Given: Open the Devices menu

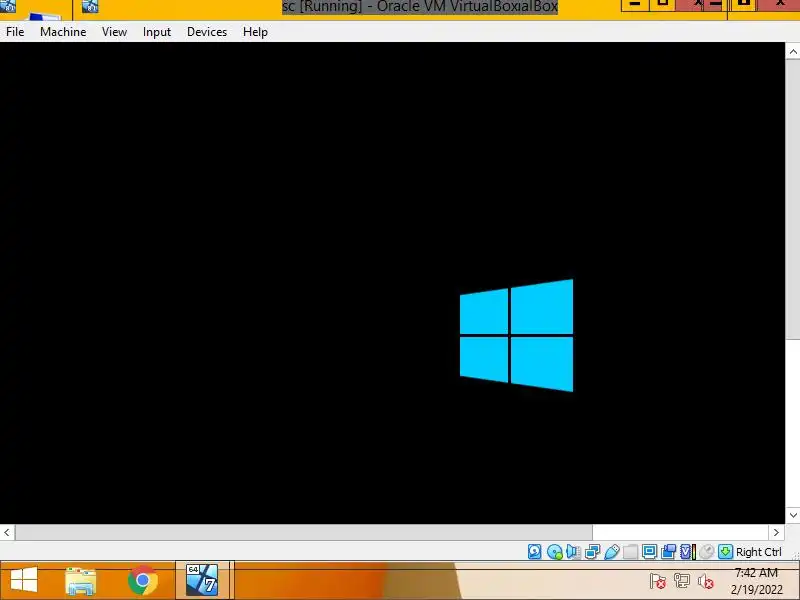Looking at the screenshot, I should click(207, 32).
